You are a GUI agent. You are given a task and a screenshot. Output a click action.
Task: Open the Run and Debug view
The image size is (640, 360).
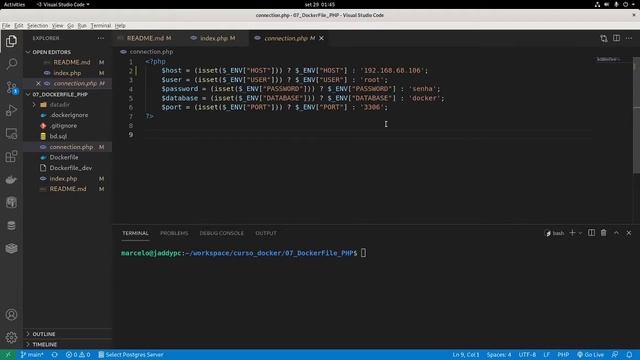click(x=11, y=110)
